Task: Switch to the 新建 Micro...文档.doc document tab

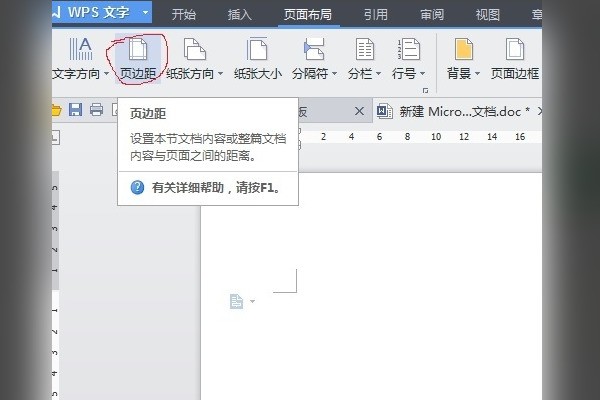Action: [457, 111]
